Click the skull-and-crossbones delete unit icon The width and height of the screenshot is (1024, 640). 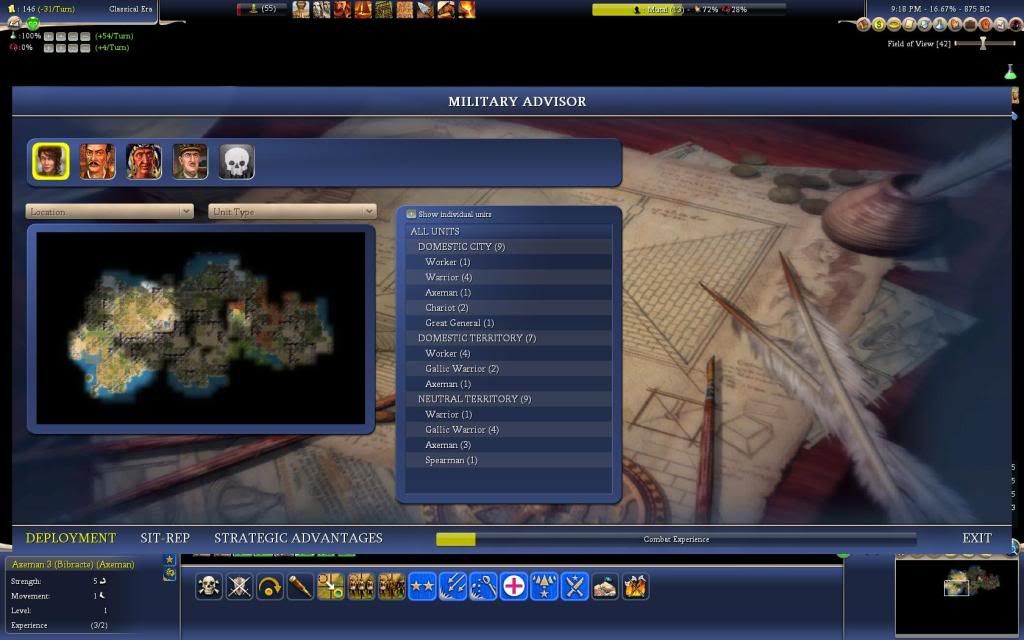208,586
